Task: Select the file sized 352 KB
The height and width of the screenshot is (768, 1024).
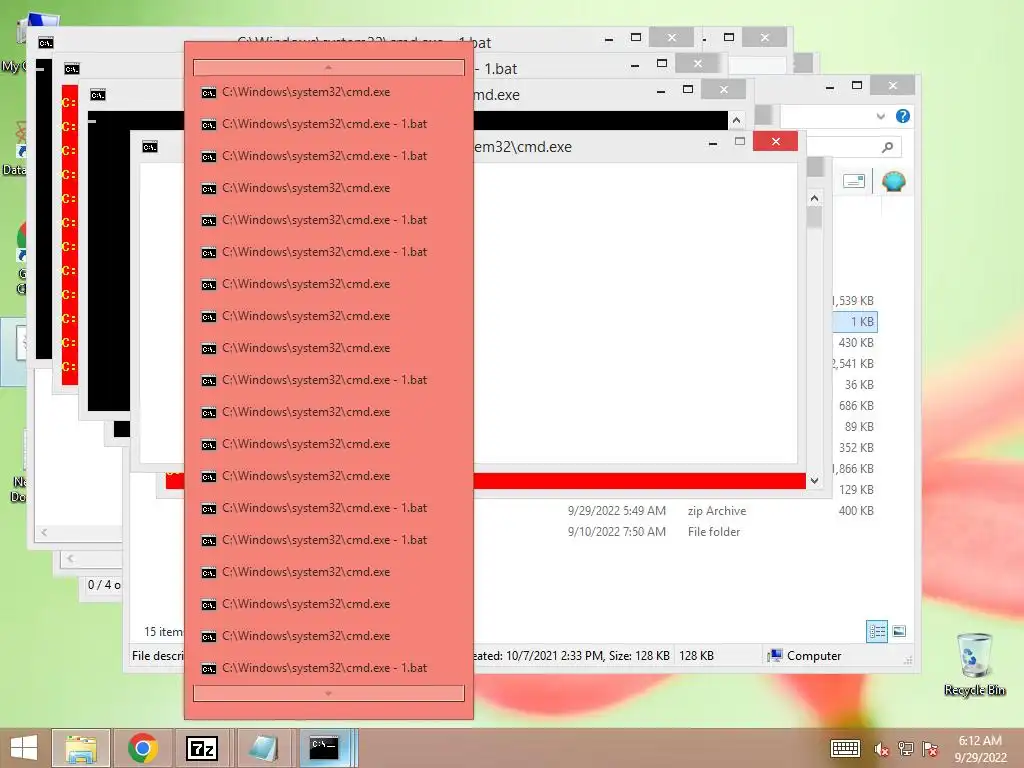Action: click(856, 447)
